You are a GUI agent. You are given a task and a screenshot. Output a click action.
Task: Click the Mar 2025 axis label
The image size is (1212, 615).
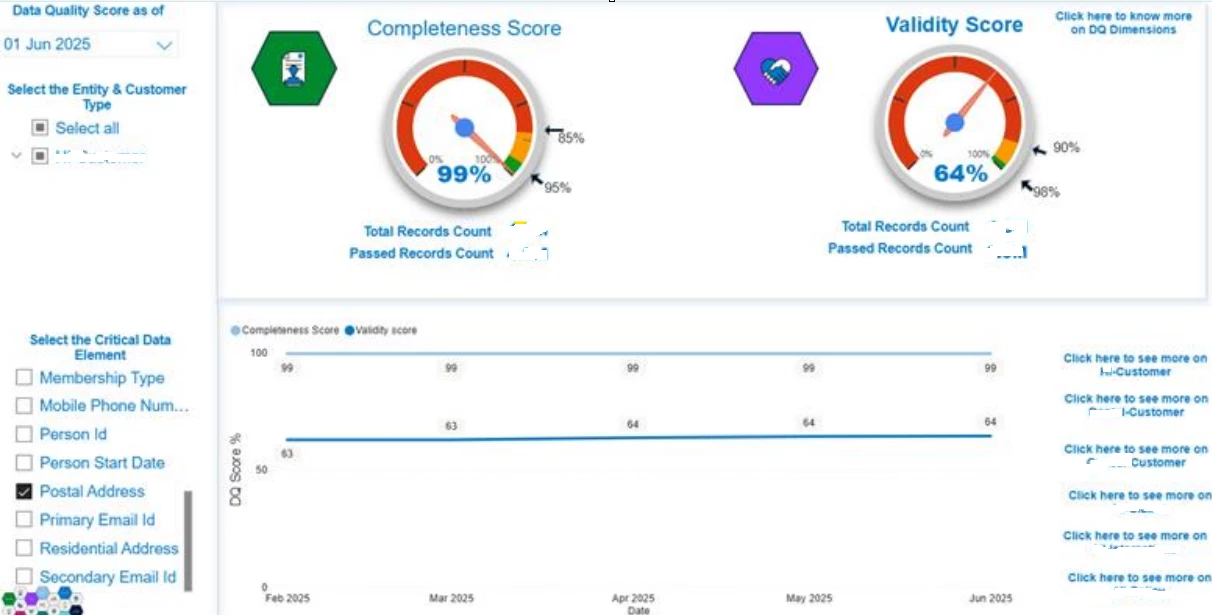pos(451,599)
